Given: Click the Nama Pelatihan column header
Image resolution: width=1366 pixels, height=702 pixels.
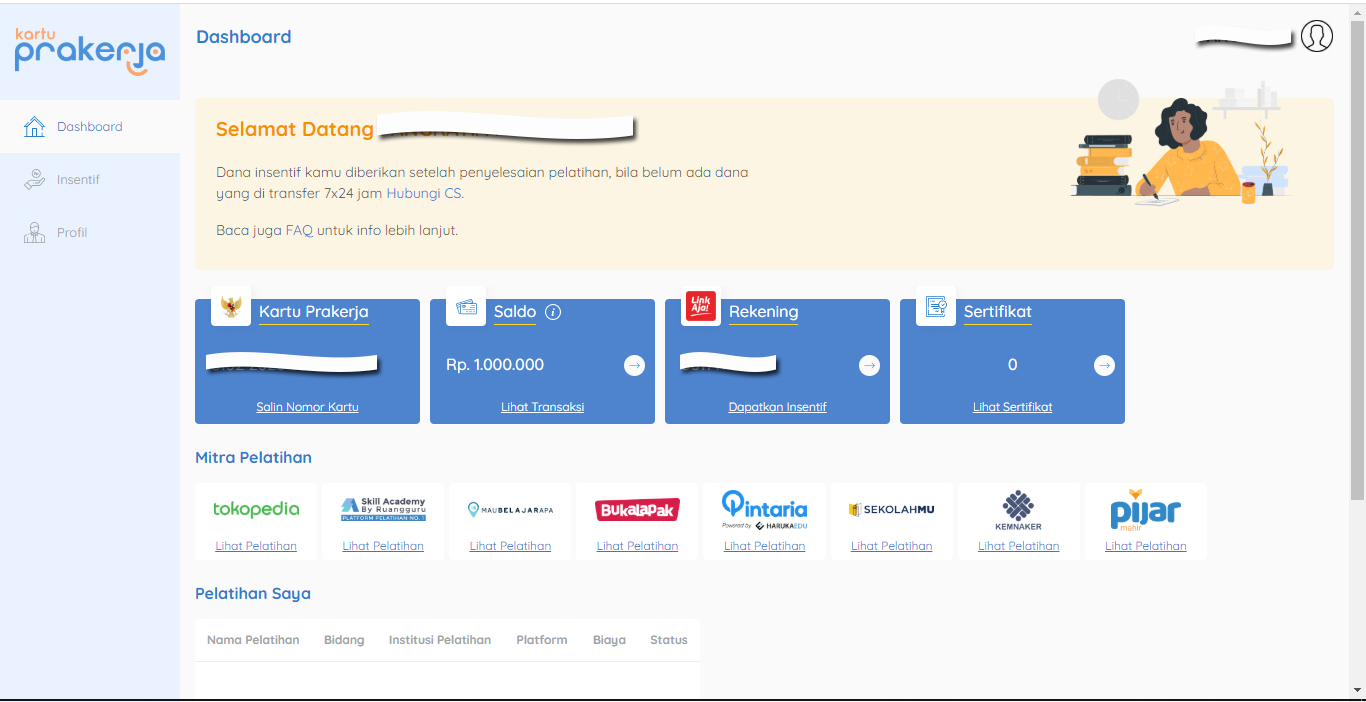Looking at the screenshot, I should point(253,640).
